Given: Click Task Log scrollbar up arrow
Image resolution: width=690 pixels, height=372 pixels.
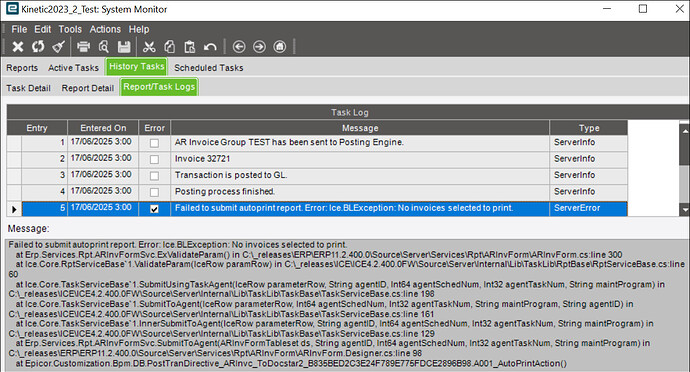Looking at the screenshot, I should [x=684, y=131].
